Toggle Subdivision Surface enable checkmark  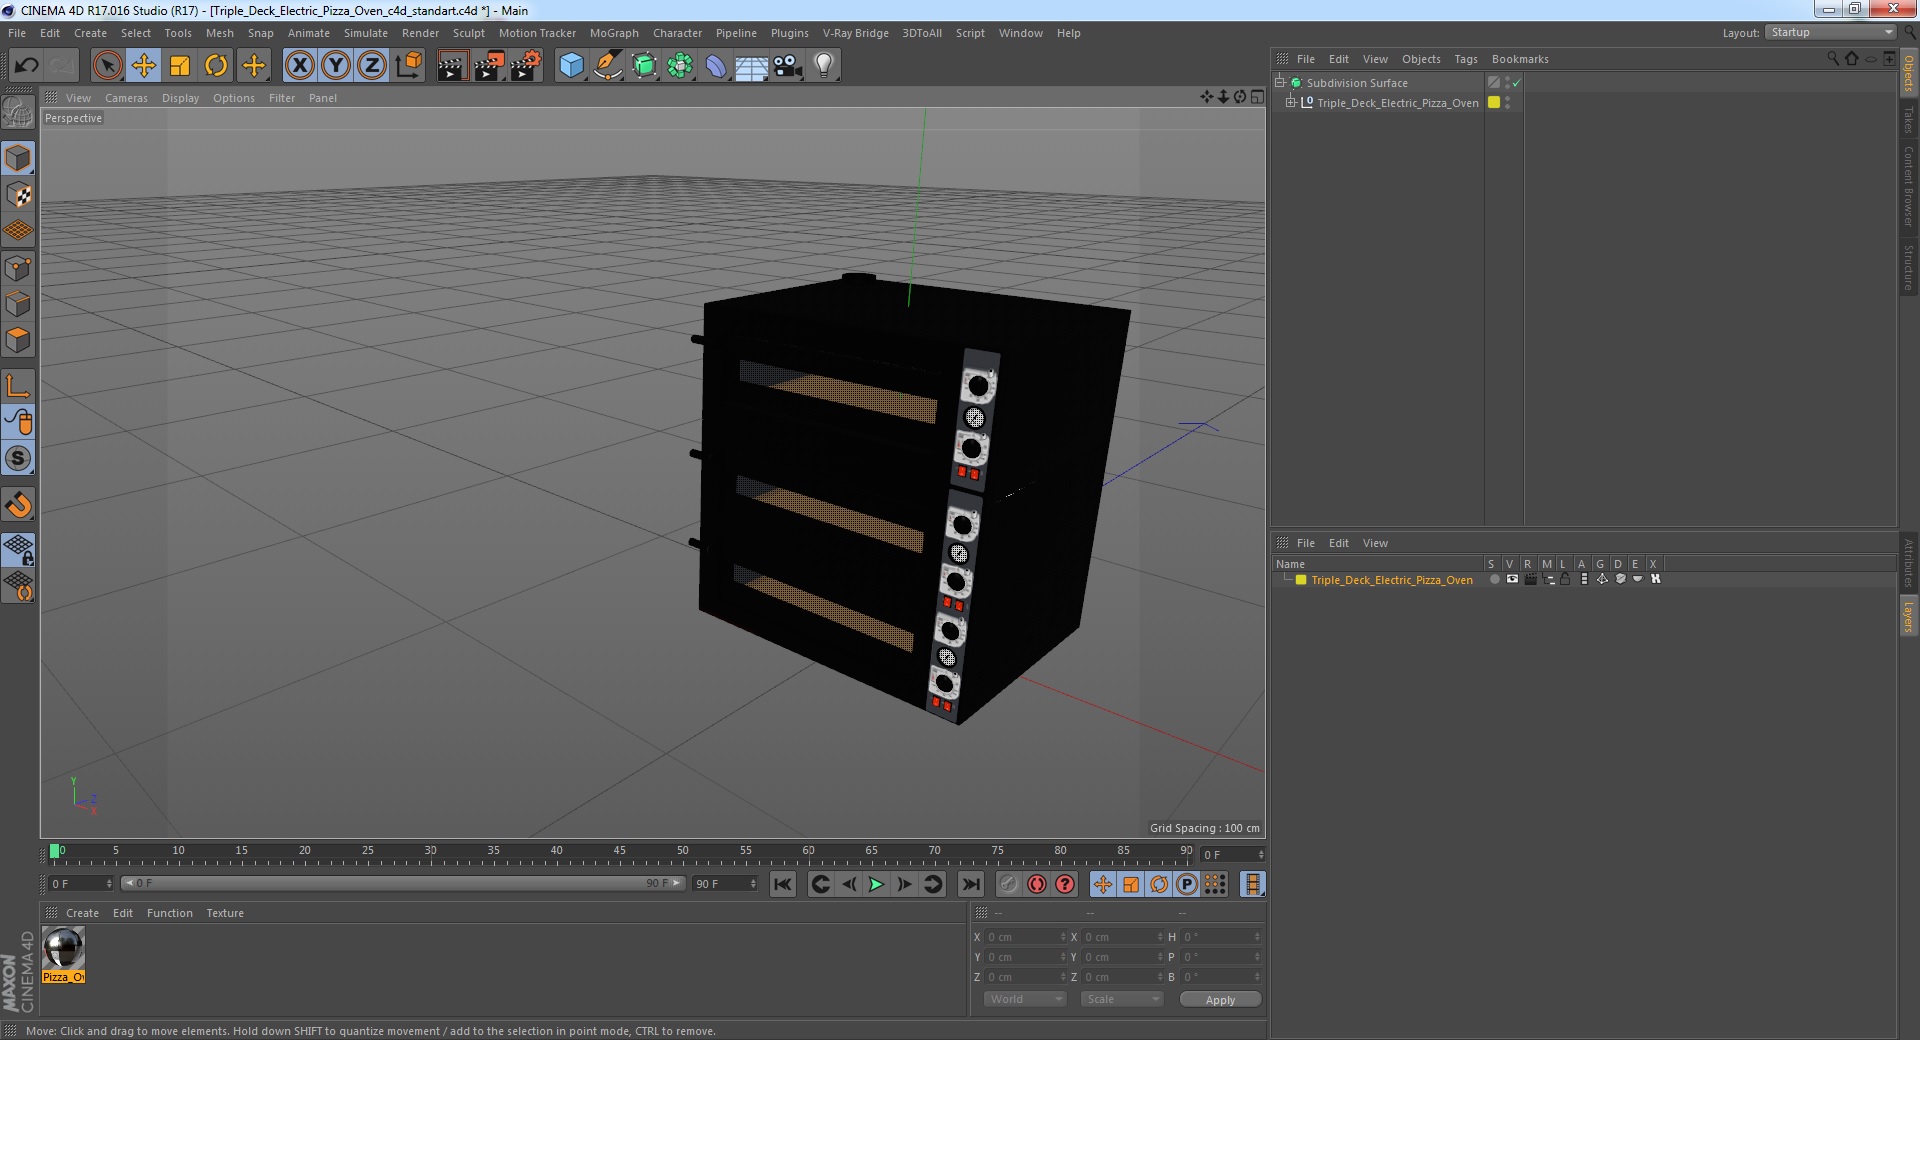(x=1517, y=83)
